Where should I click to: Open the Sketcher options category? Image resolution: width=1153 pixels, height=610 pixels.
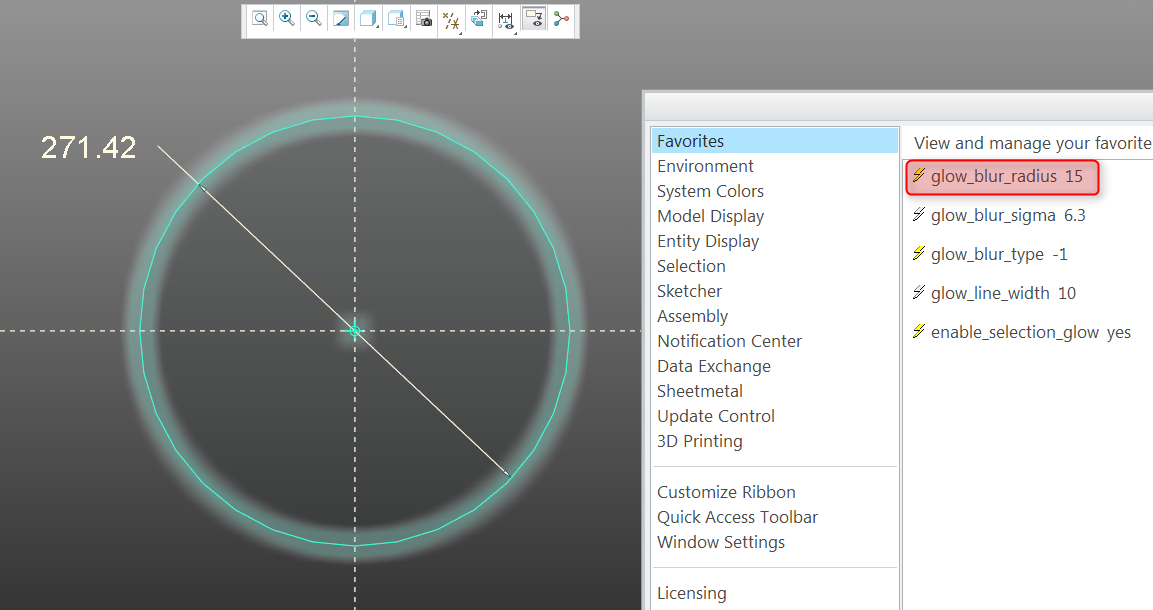coord(690,291)
